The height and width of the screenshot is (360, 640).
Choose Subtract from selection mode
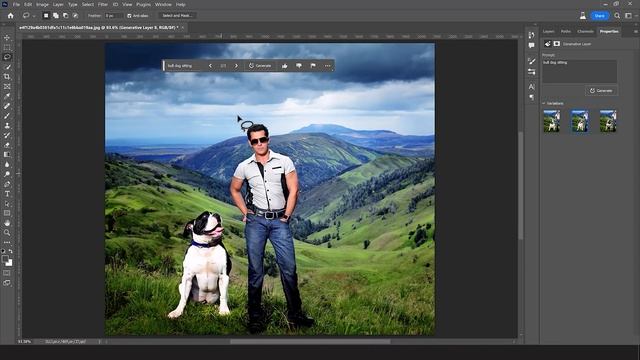coord(65,16)
